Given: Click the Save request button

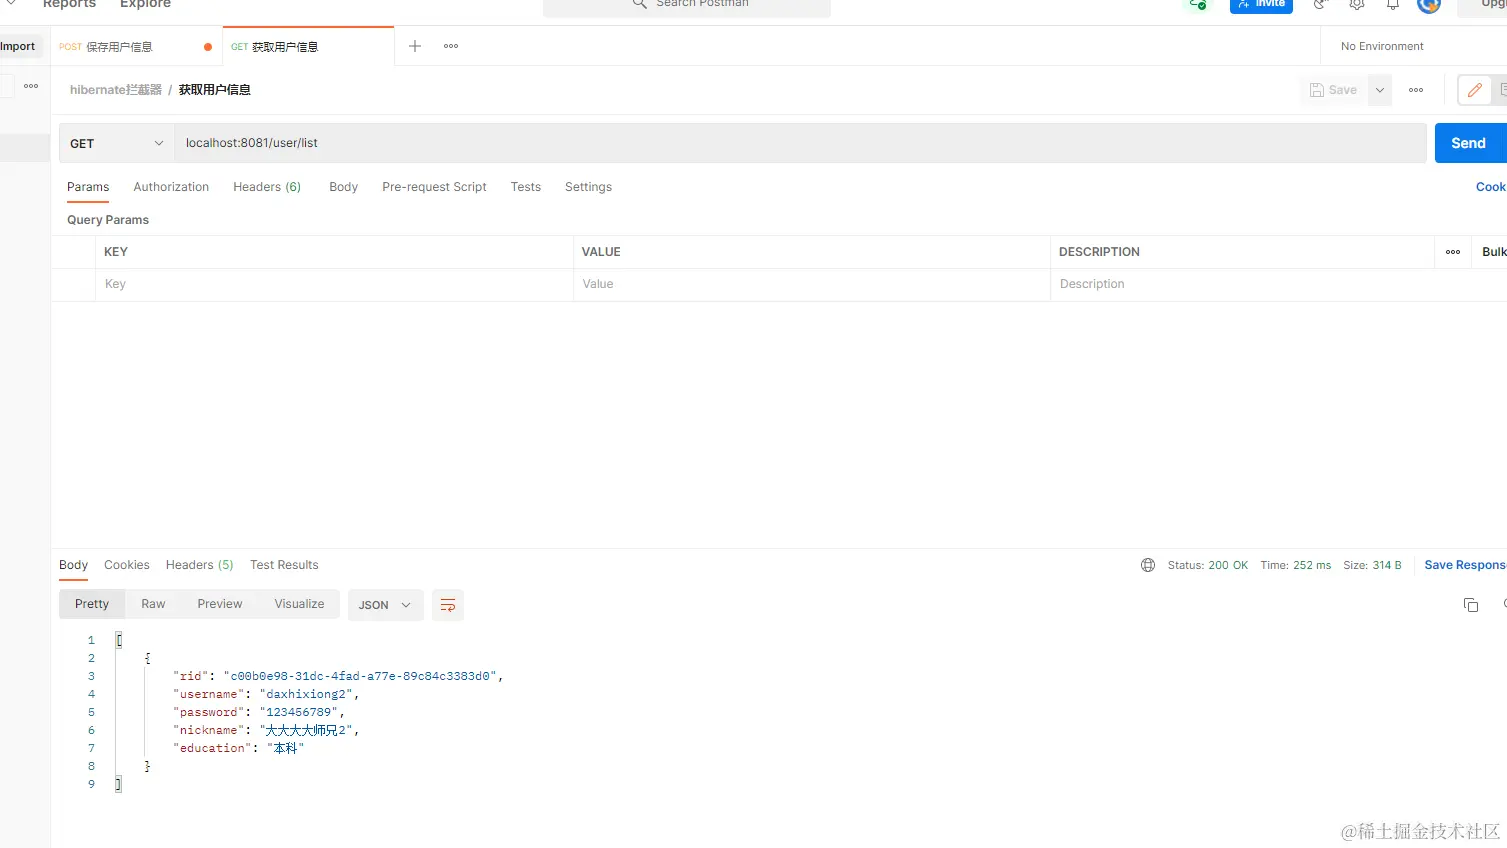Looking at the screenshot, I should coord(1333,90).
